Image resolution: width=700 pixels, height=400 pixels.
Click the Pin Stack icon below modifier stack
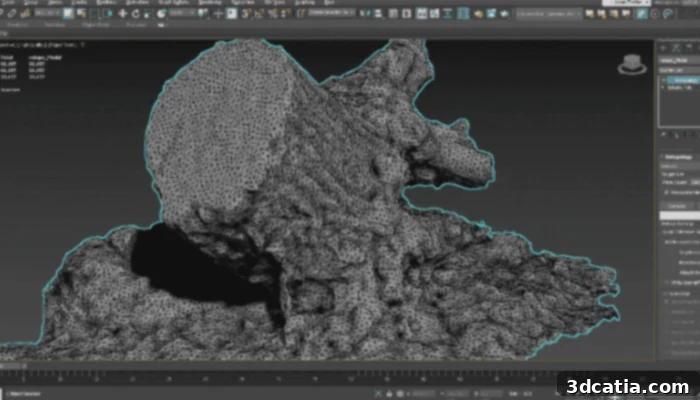click(663, 134)
